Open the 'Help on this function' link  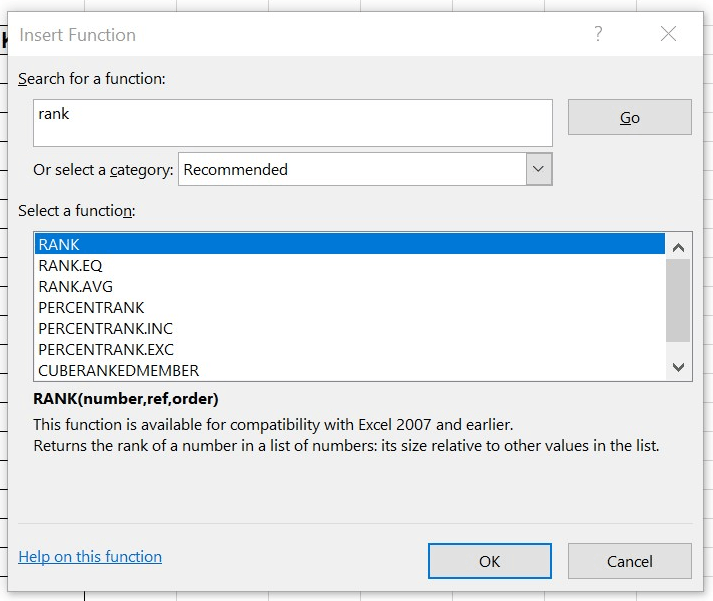point(90,557)
